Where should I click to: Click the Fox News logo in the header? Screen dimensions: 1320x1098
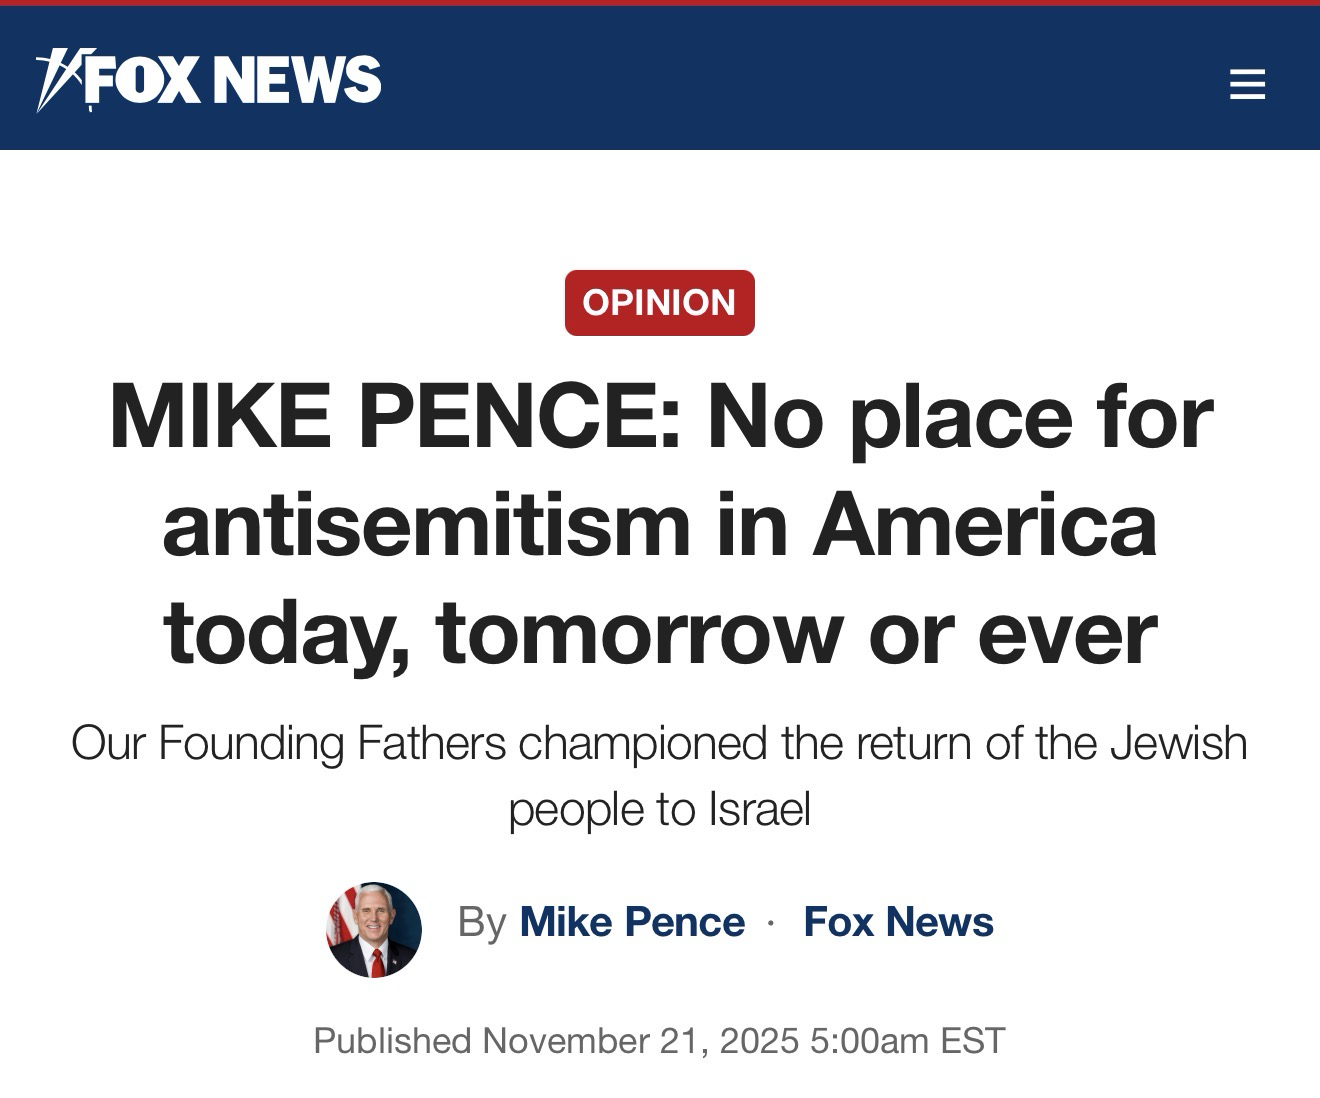coord(210,80)
